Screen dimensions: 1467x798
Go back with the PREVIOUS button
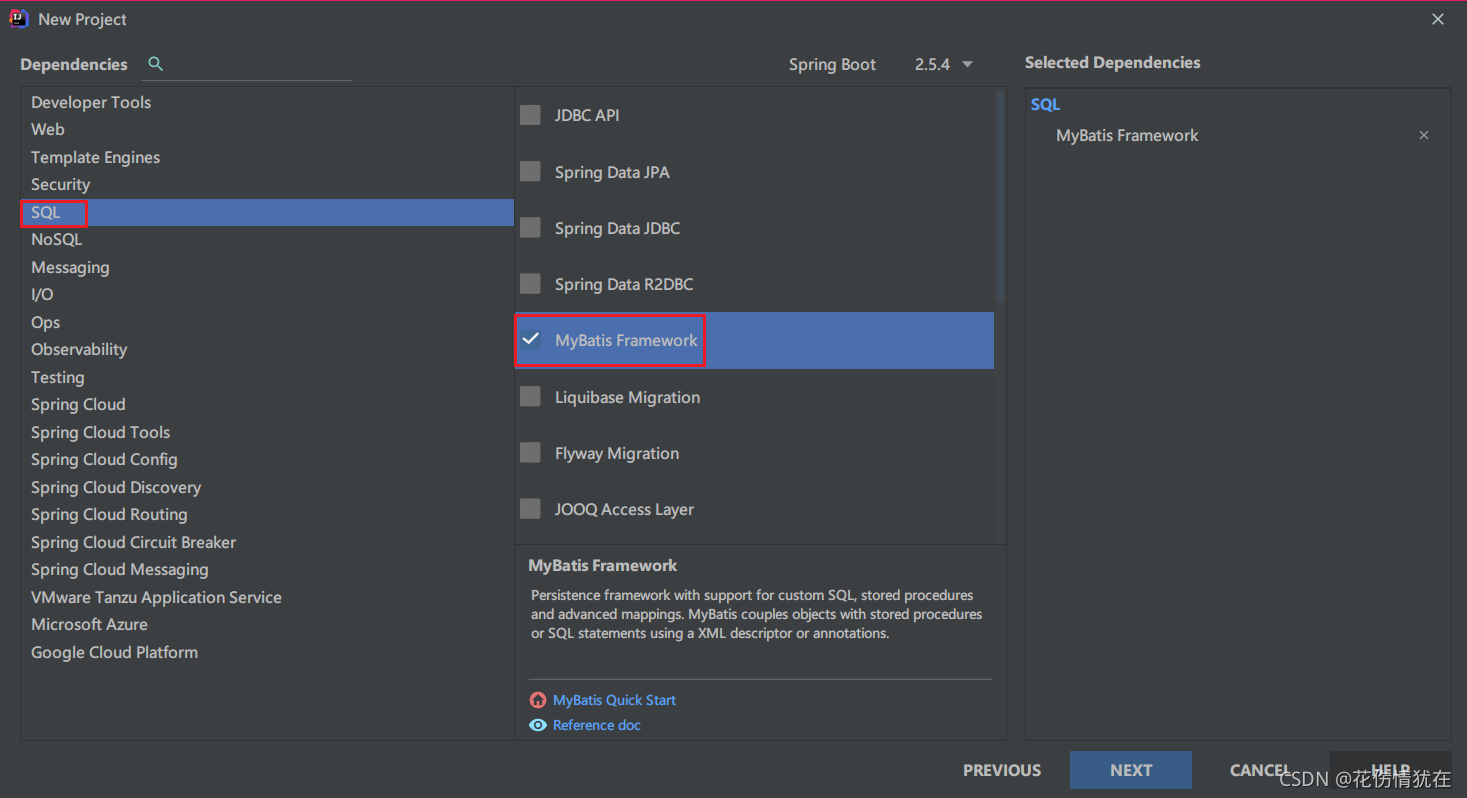coord(1002,770)
